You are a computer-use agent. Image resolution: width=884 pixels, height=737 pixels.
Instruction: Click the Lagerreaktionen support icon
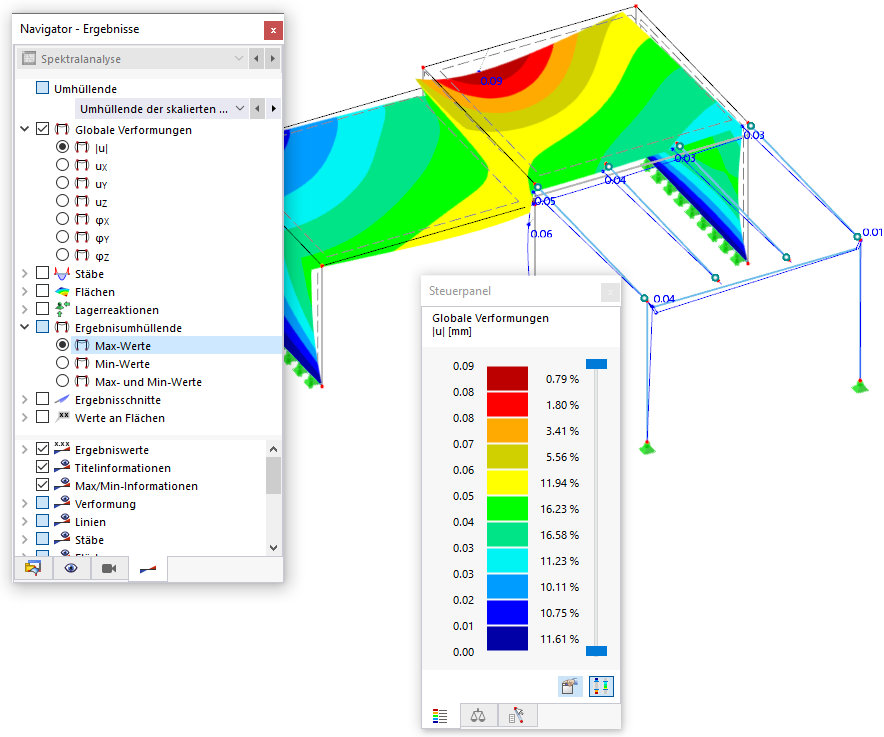(x=62, y=309)
